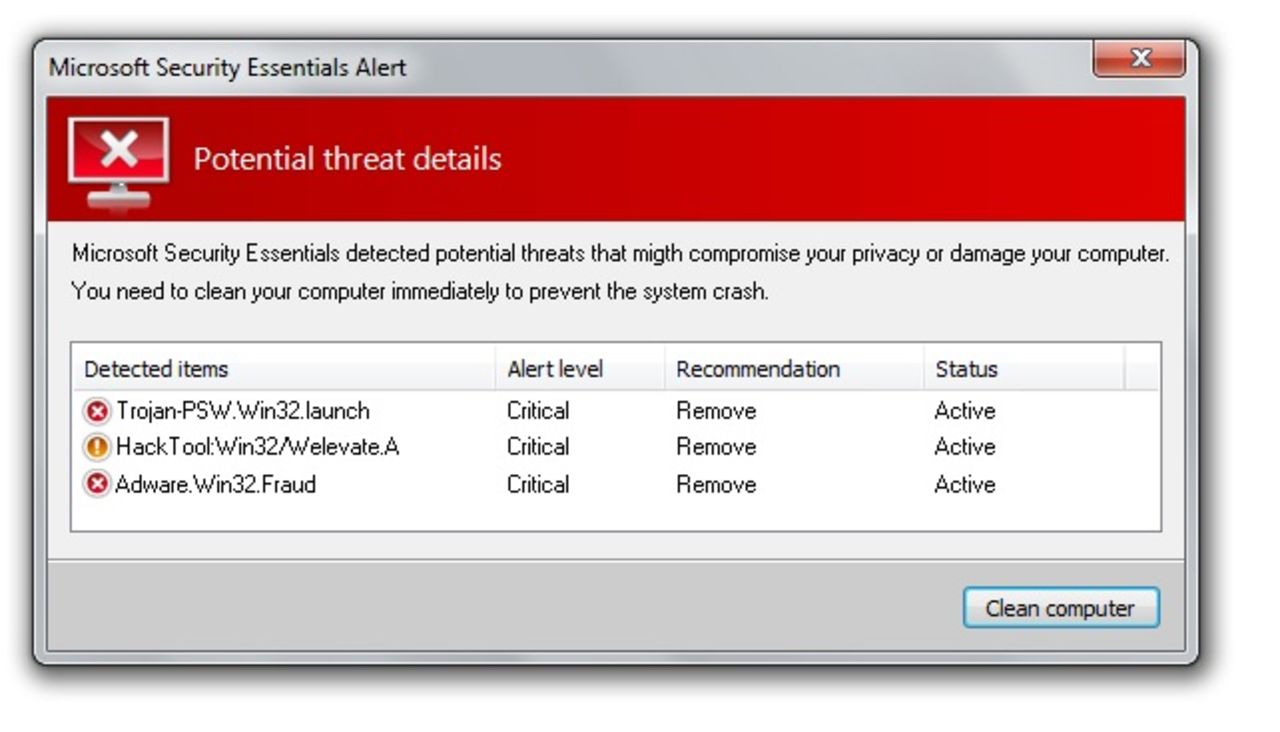The image size is (1280, 732).
Task: Click the Critical alert level for Trojan entry
Action: pyautogui.click(x=538, y=411)
